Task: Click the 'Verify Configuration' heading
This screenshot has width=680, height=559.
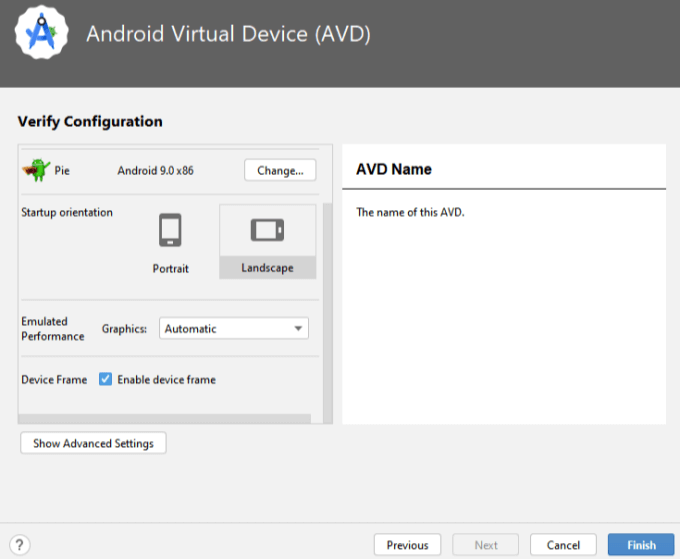Action: coord(90,121)
